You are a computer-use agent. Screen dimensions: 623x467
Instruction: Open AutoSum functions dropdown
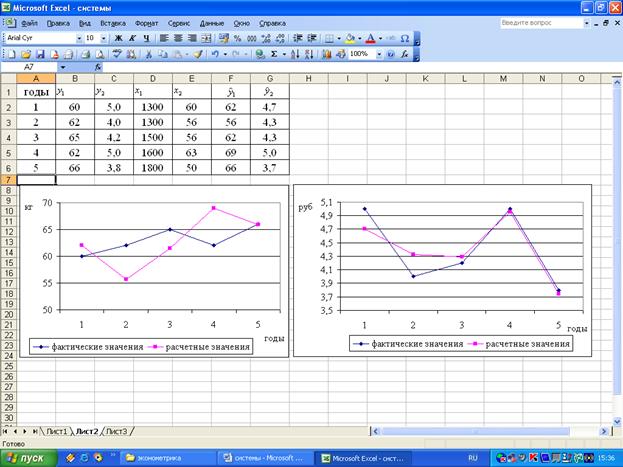coord(284,54)
